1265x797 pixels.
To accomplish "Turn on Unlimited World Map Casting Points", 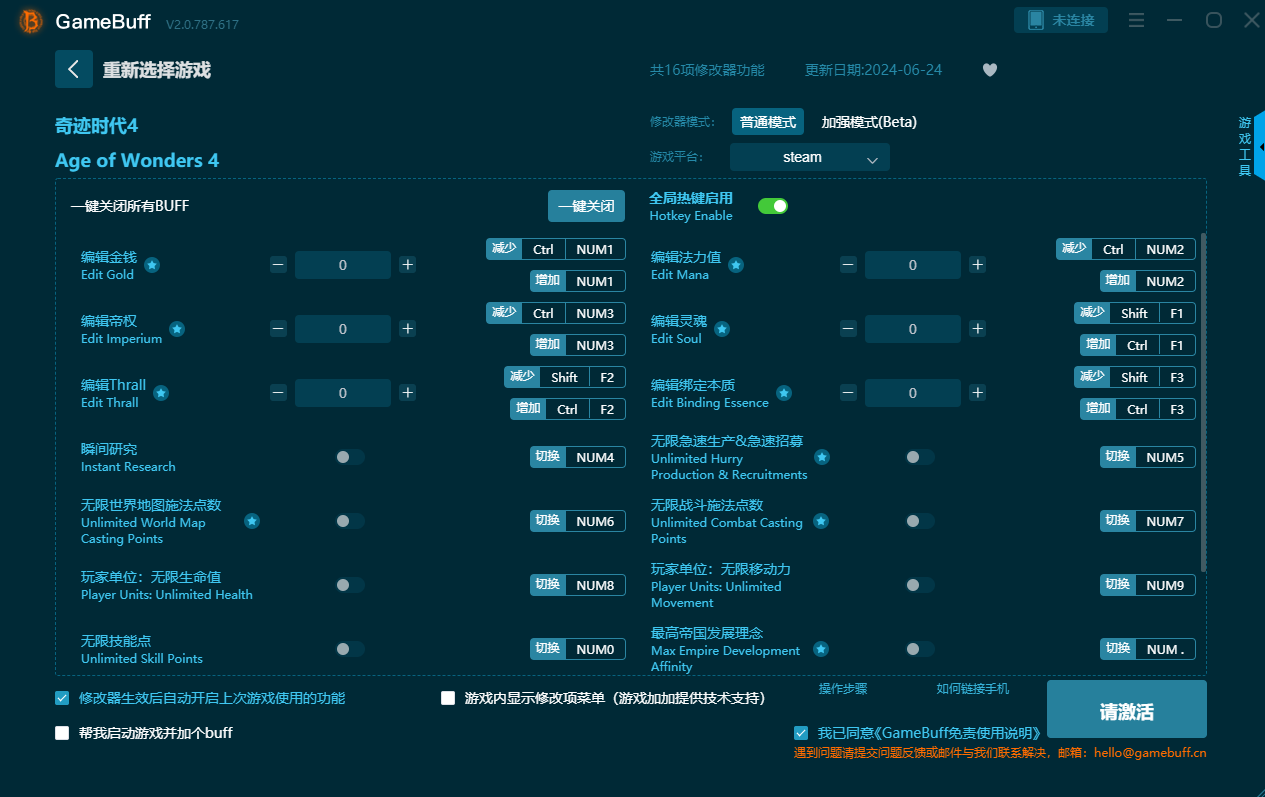I will (349, 521).
